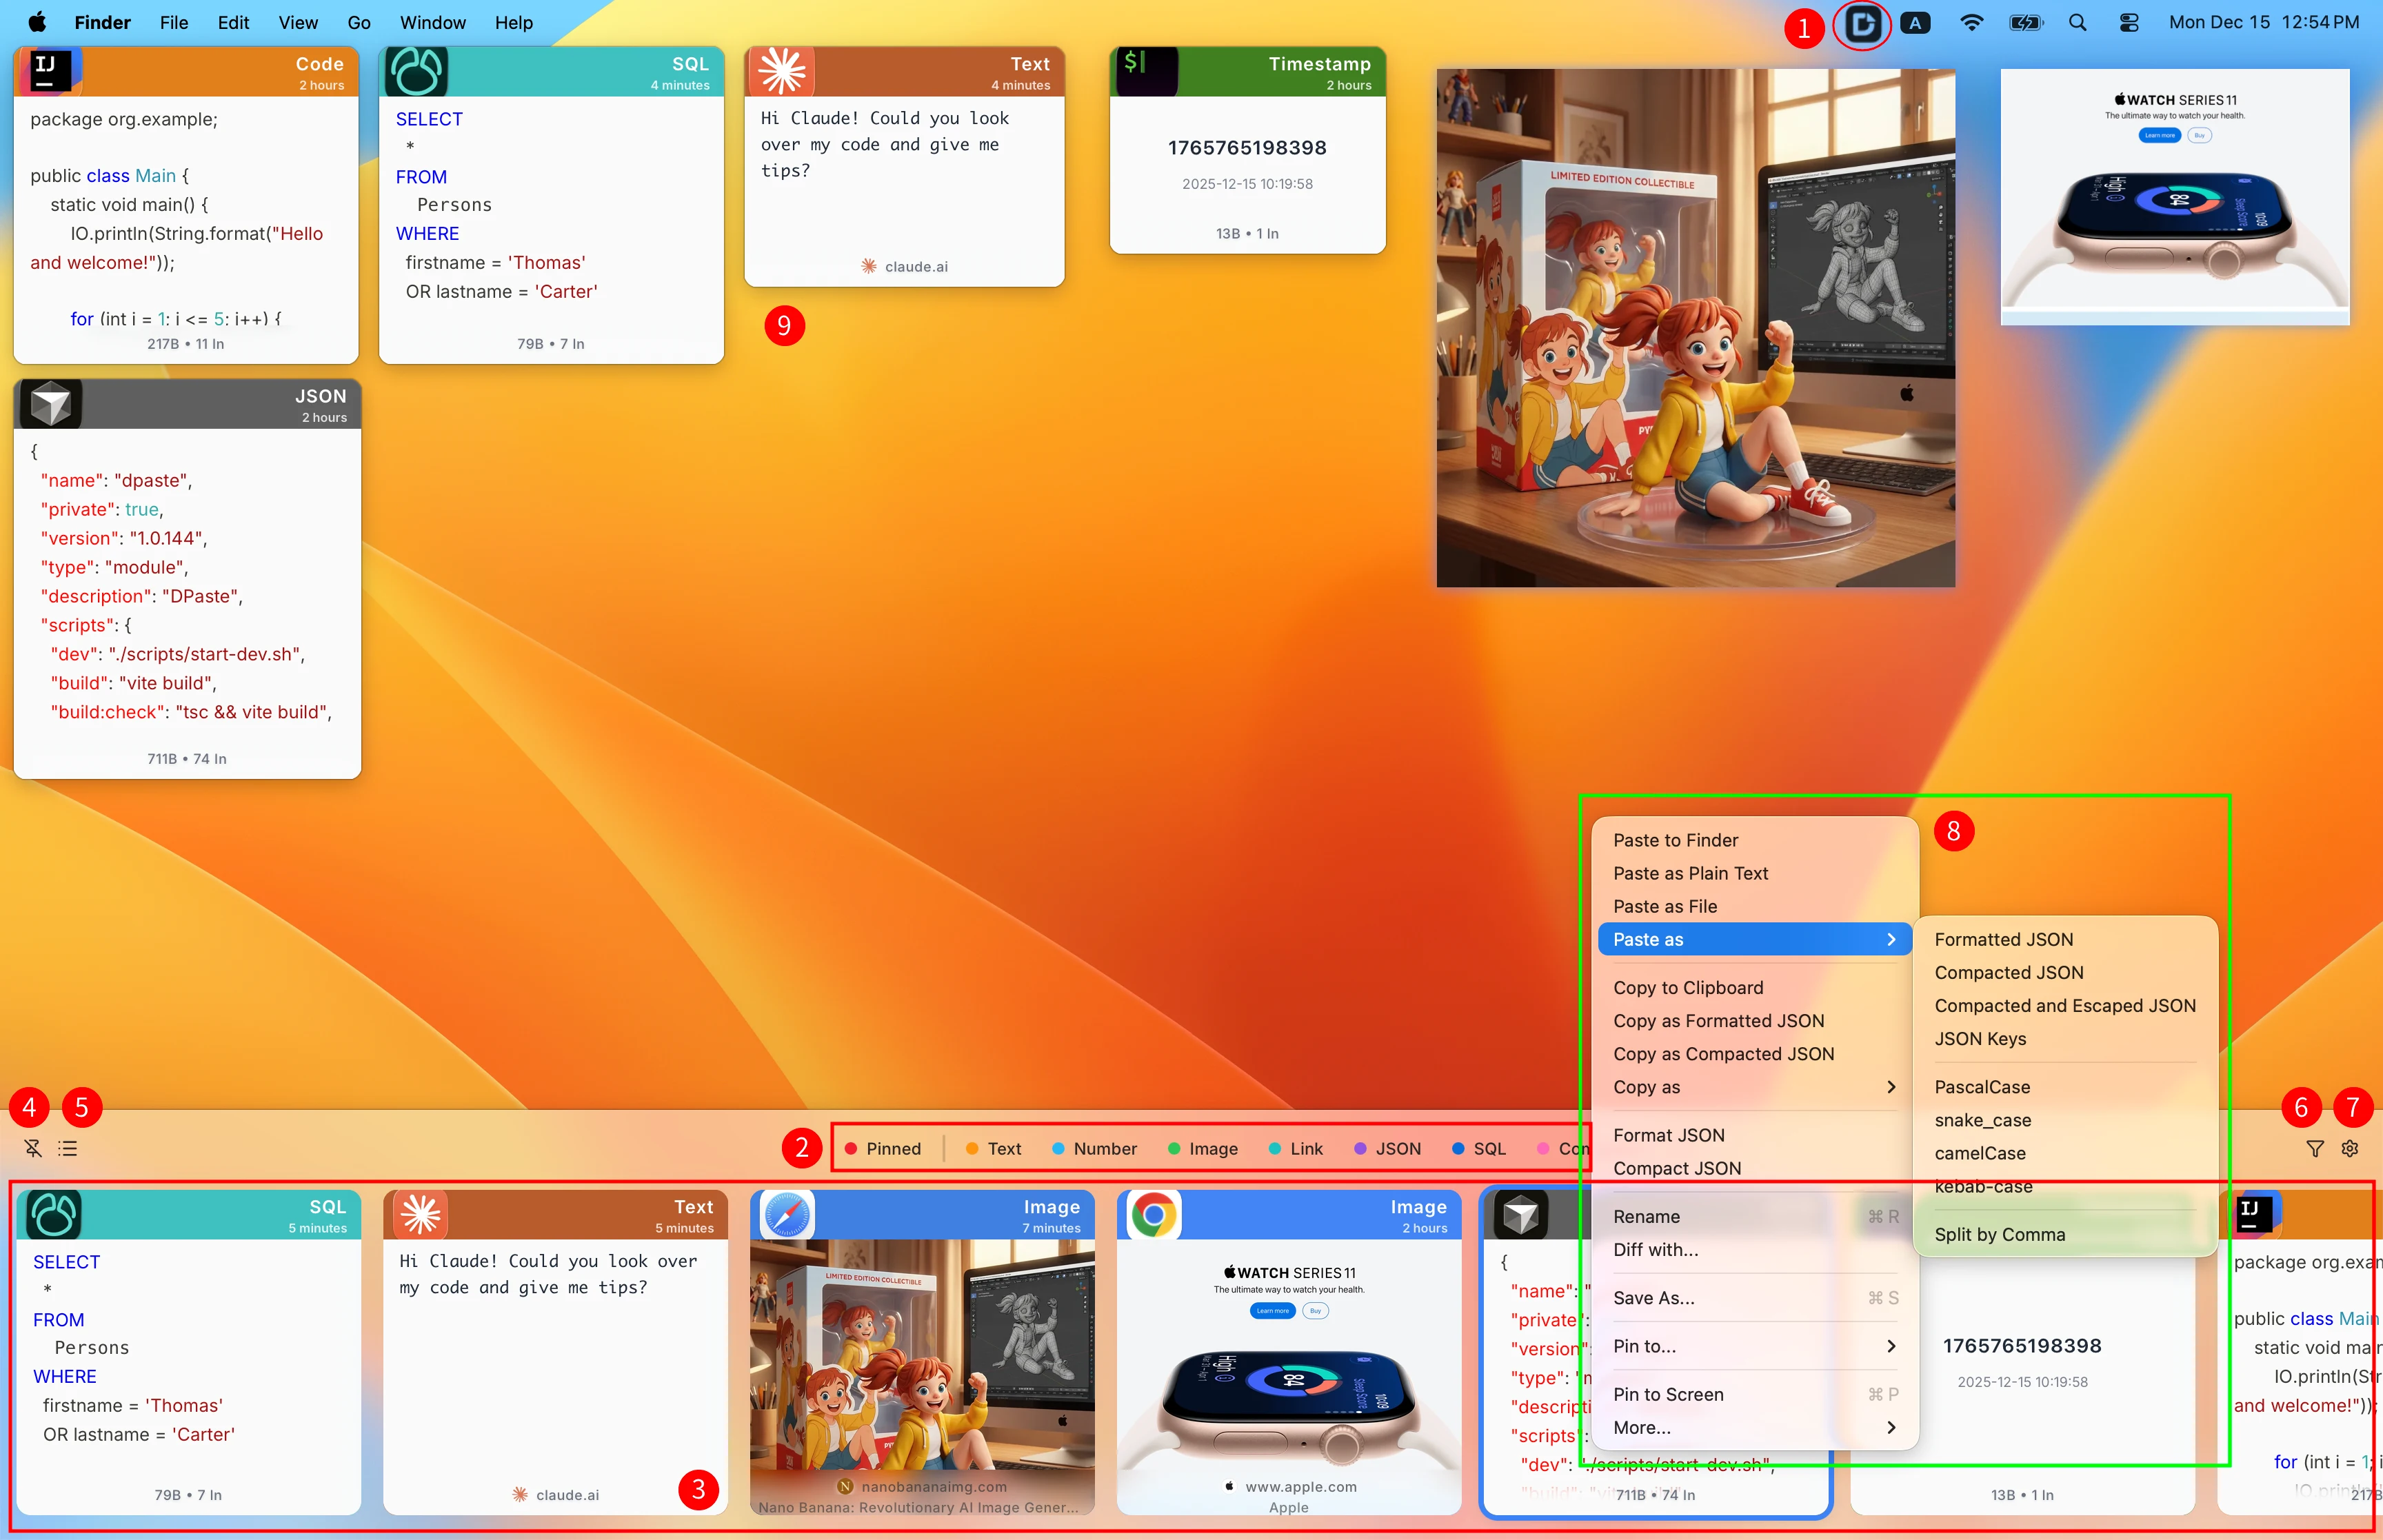
Task: Click the unpin icon in bottom panel
Action: (33, 1148)
